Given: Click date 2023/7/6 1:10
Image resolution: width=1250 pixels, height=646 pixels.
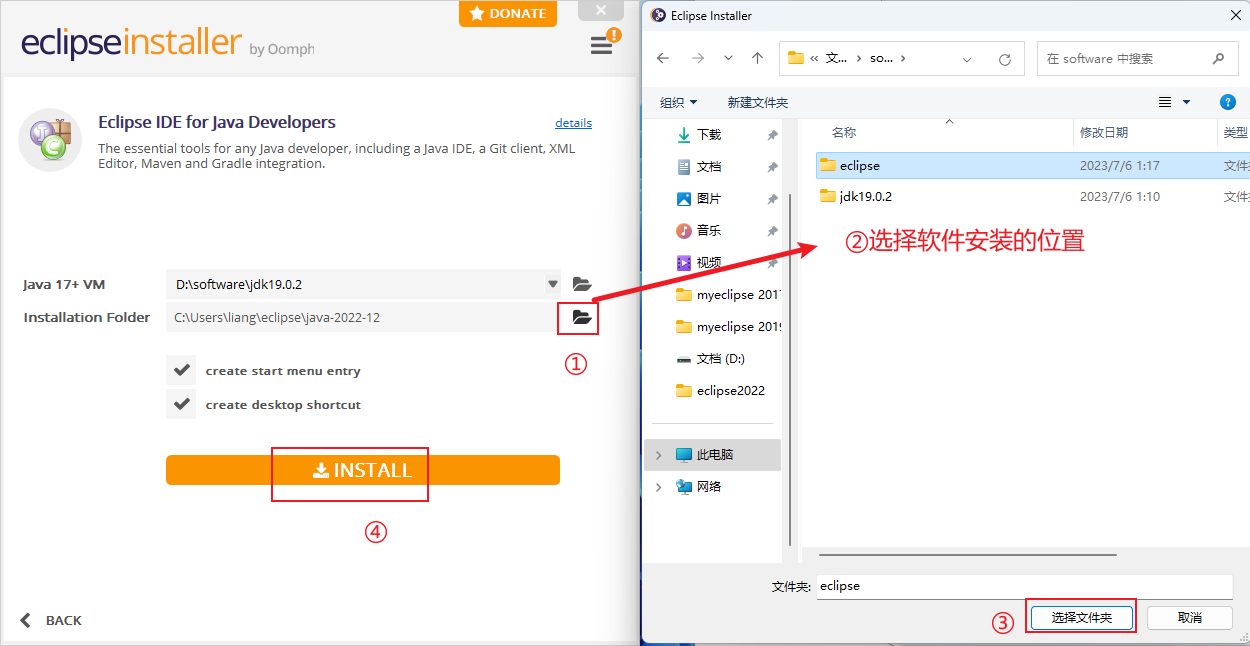Looking at the screenshot, I should (1120, 196).
